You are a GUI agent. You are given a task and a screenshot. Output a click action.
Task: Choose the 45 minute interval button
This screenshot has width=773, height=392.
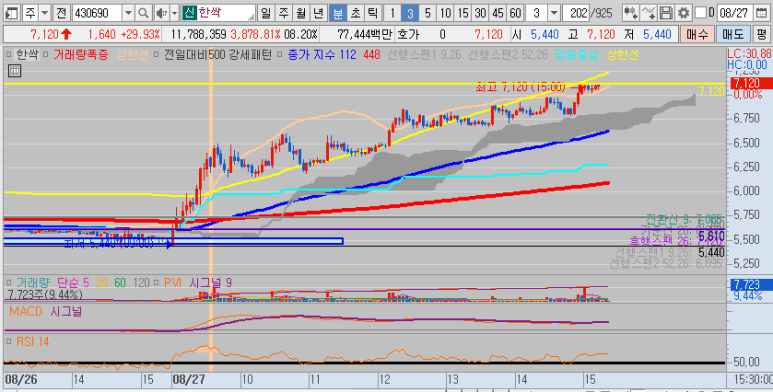click(498, 13)
